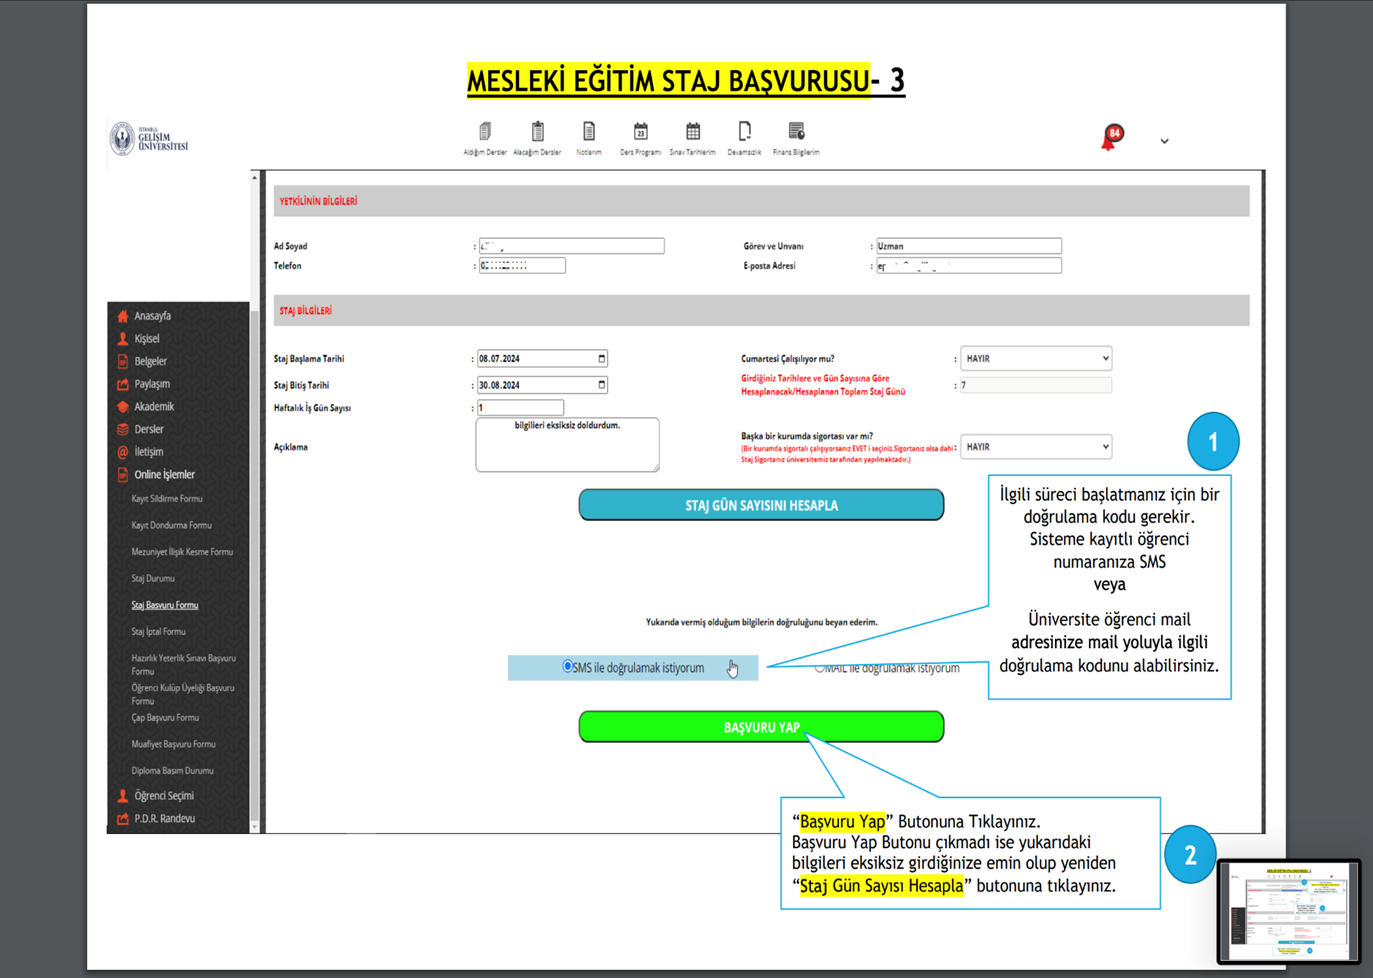Select SMS ile doğrulamak istiyorum option
This screenshot has height=978, width=1373.
(568, 667)
